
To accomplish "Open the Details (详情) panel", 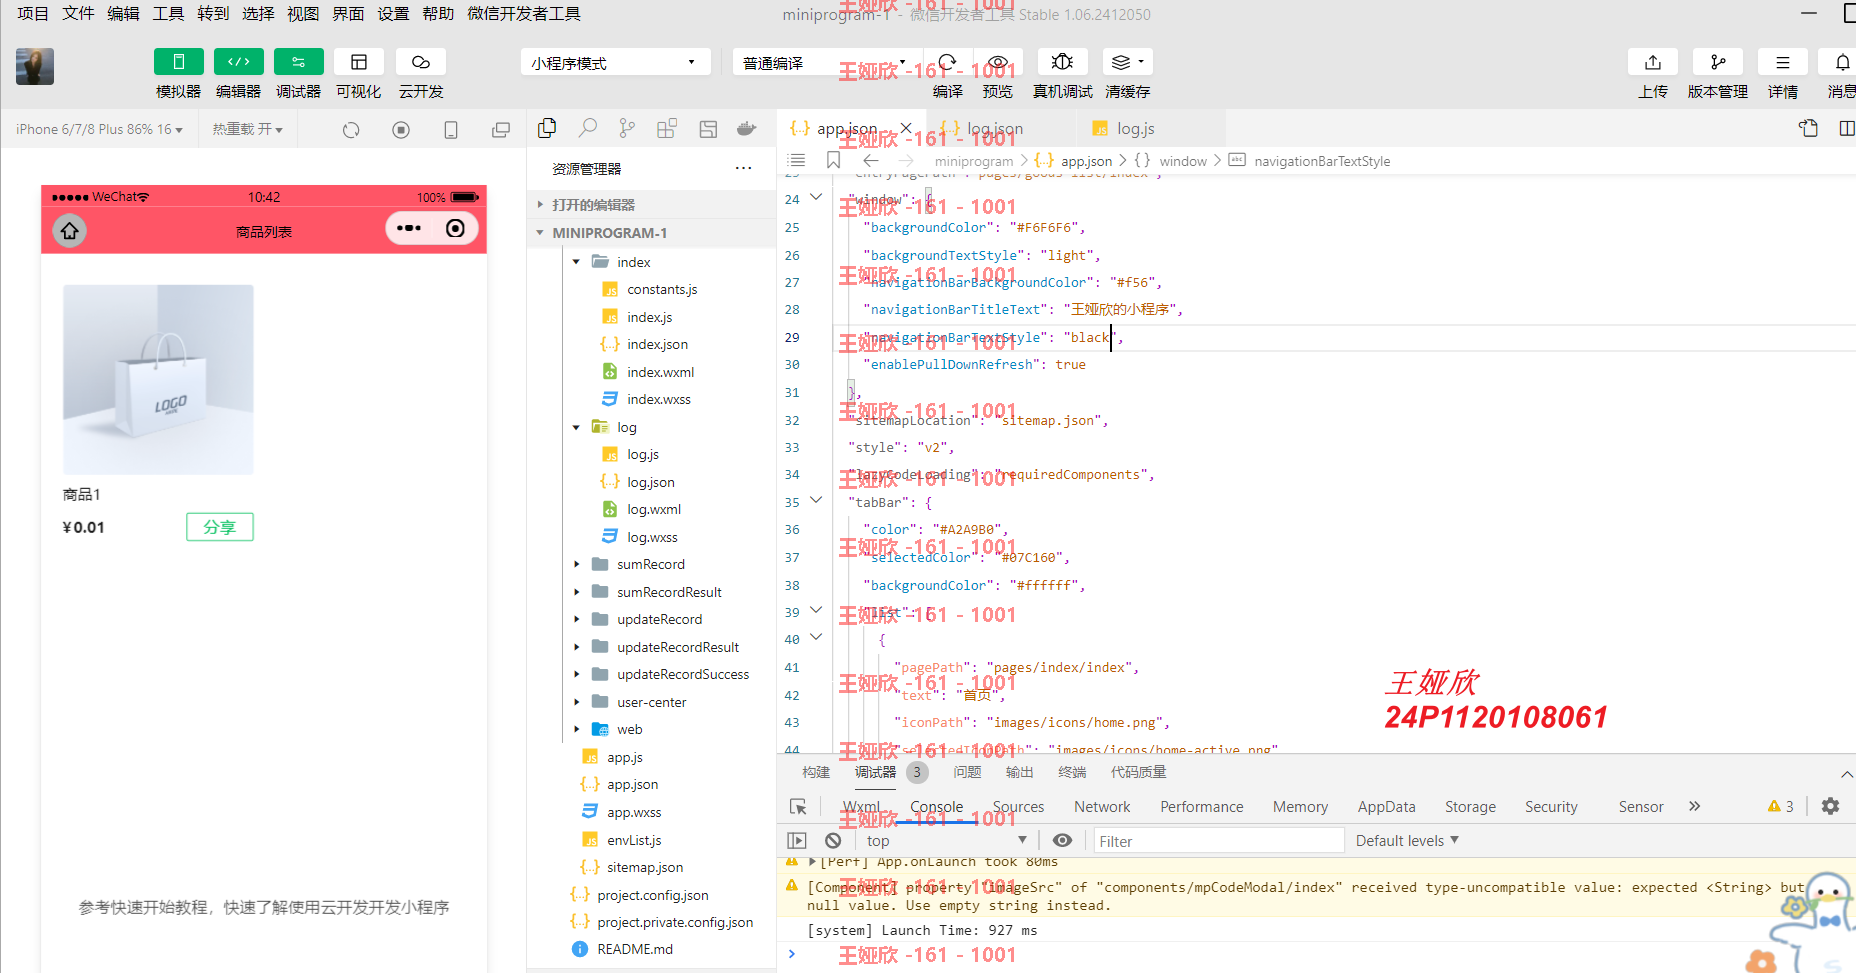I will (1782, 62).
